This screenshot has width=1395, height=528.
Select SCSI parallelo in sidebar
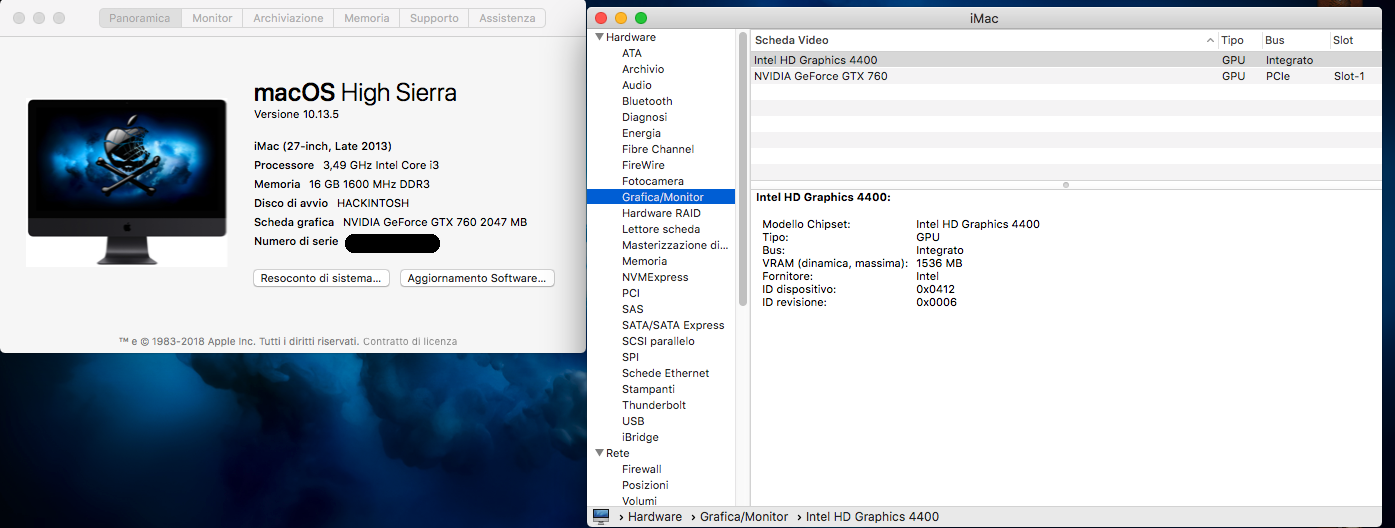coord(658,341)
